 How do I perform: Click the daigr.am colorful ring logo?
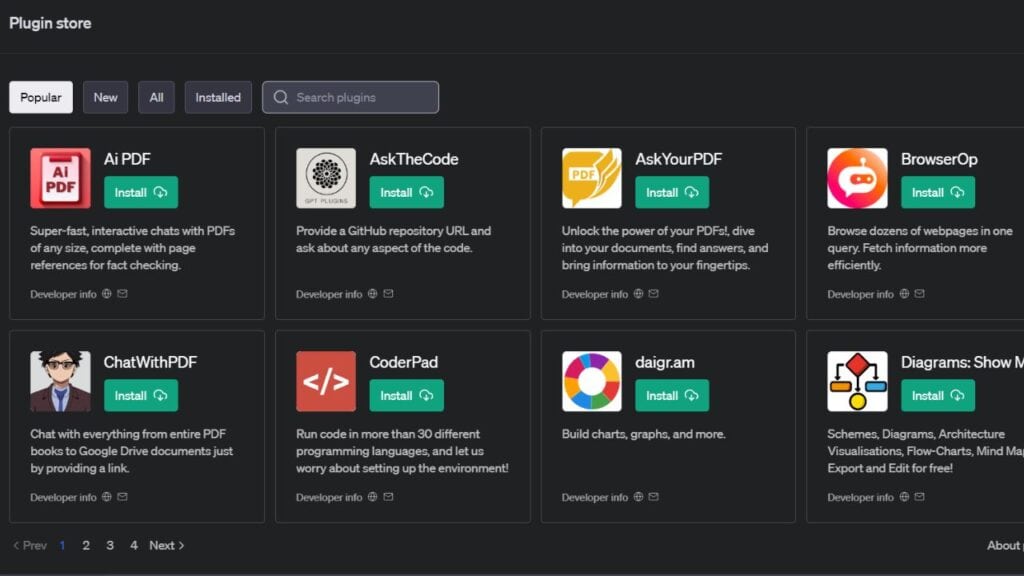(592, 381)
